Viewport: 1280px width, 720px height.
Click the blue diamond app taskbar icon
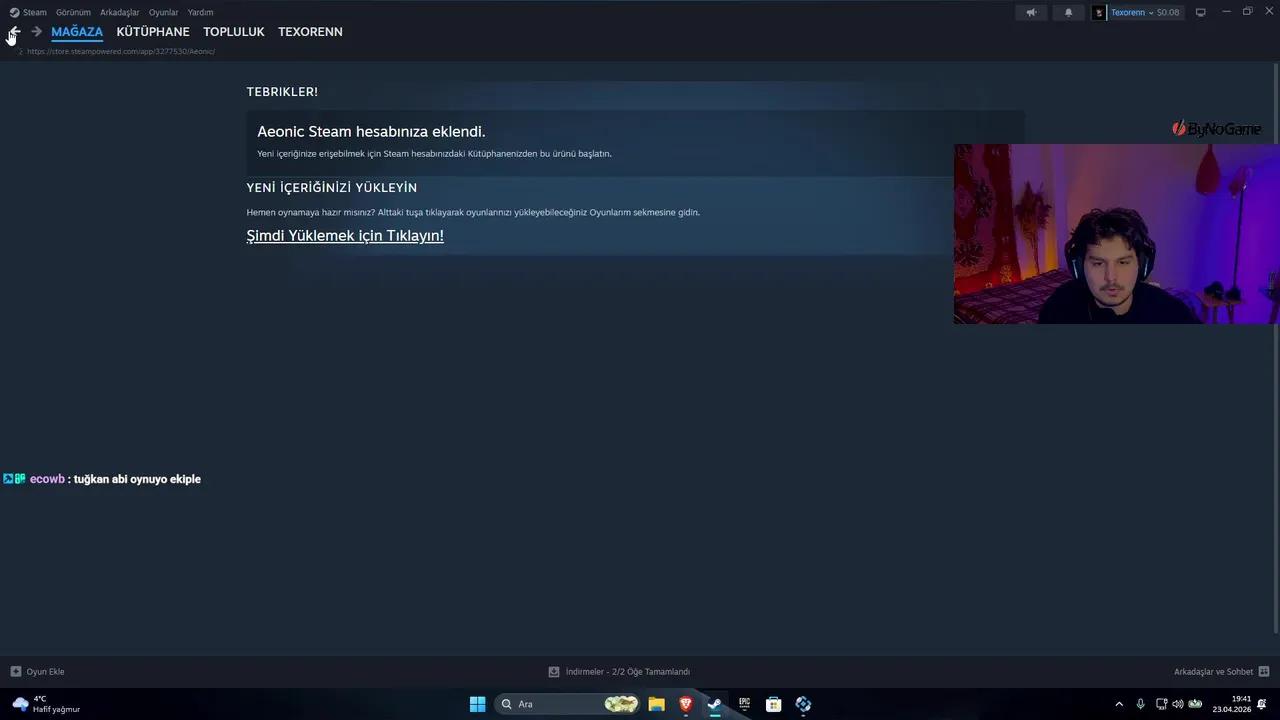(x=803, y=704)
